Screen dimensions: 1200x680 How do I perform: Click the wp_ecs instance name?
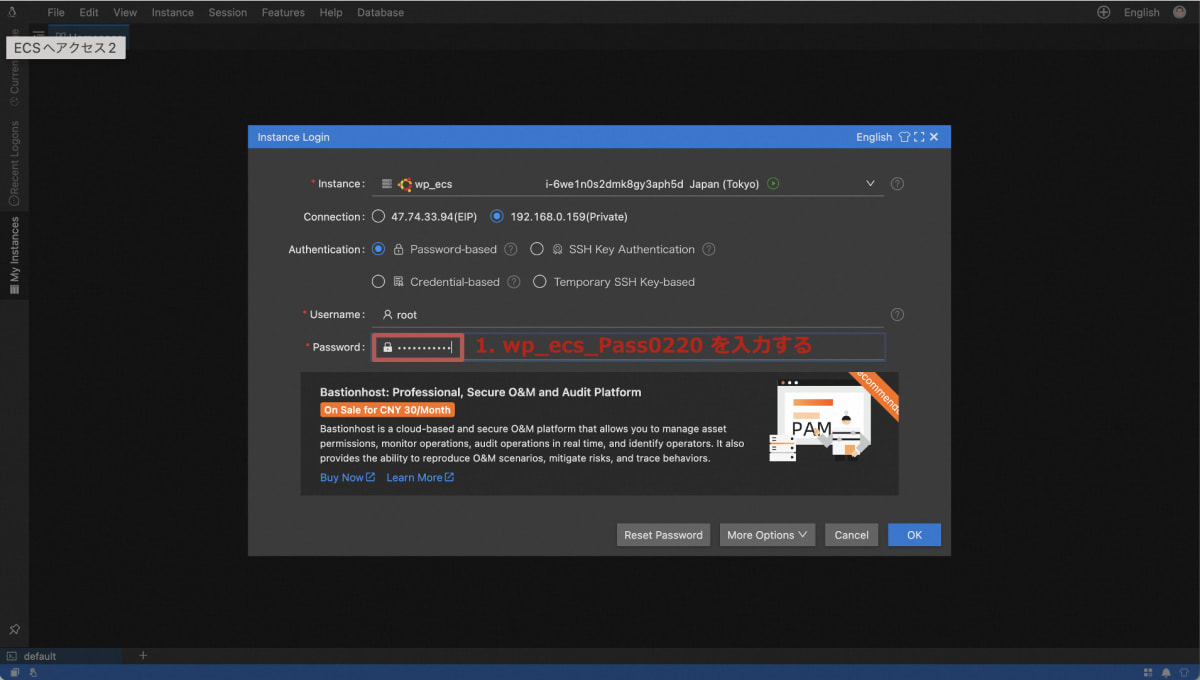[433, 185]
